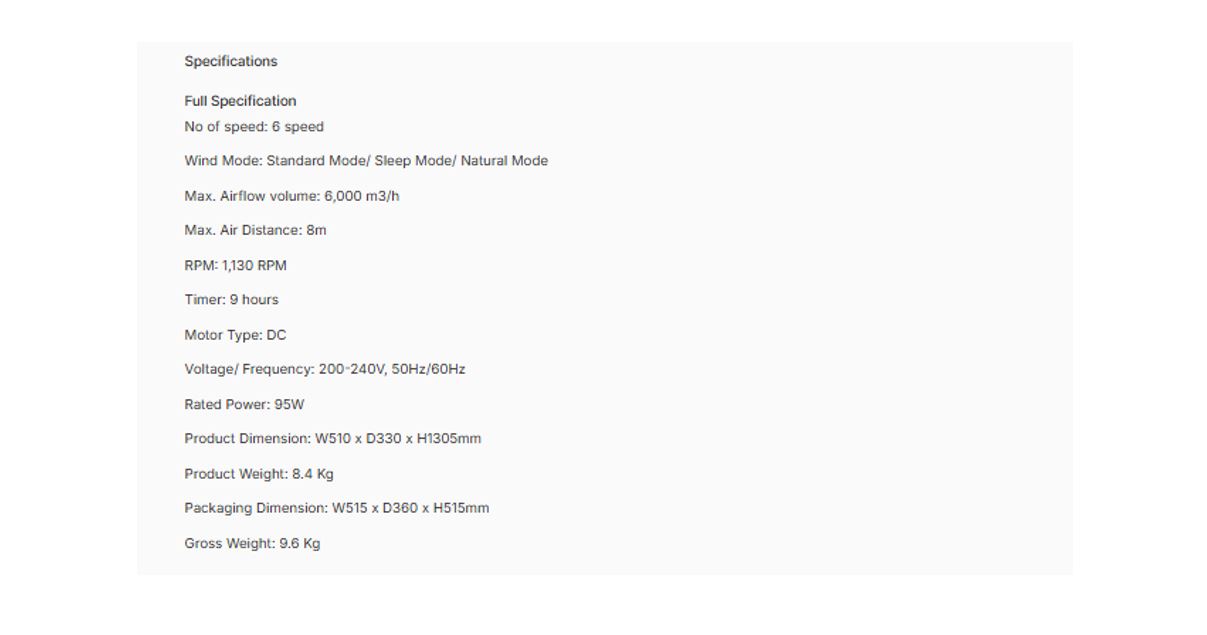1207x635 pixels.
Task: Click the Product Weight: 8.4 Kg text
Action: pyautogui.click(x=259, y=474)
